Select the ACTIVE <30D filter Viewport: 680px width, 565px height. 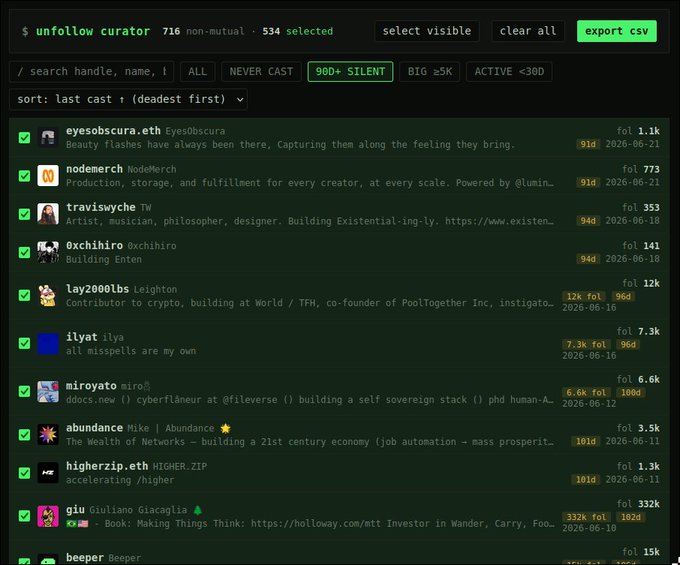pos(509,72)
